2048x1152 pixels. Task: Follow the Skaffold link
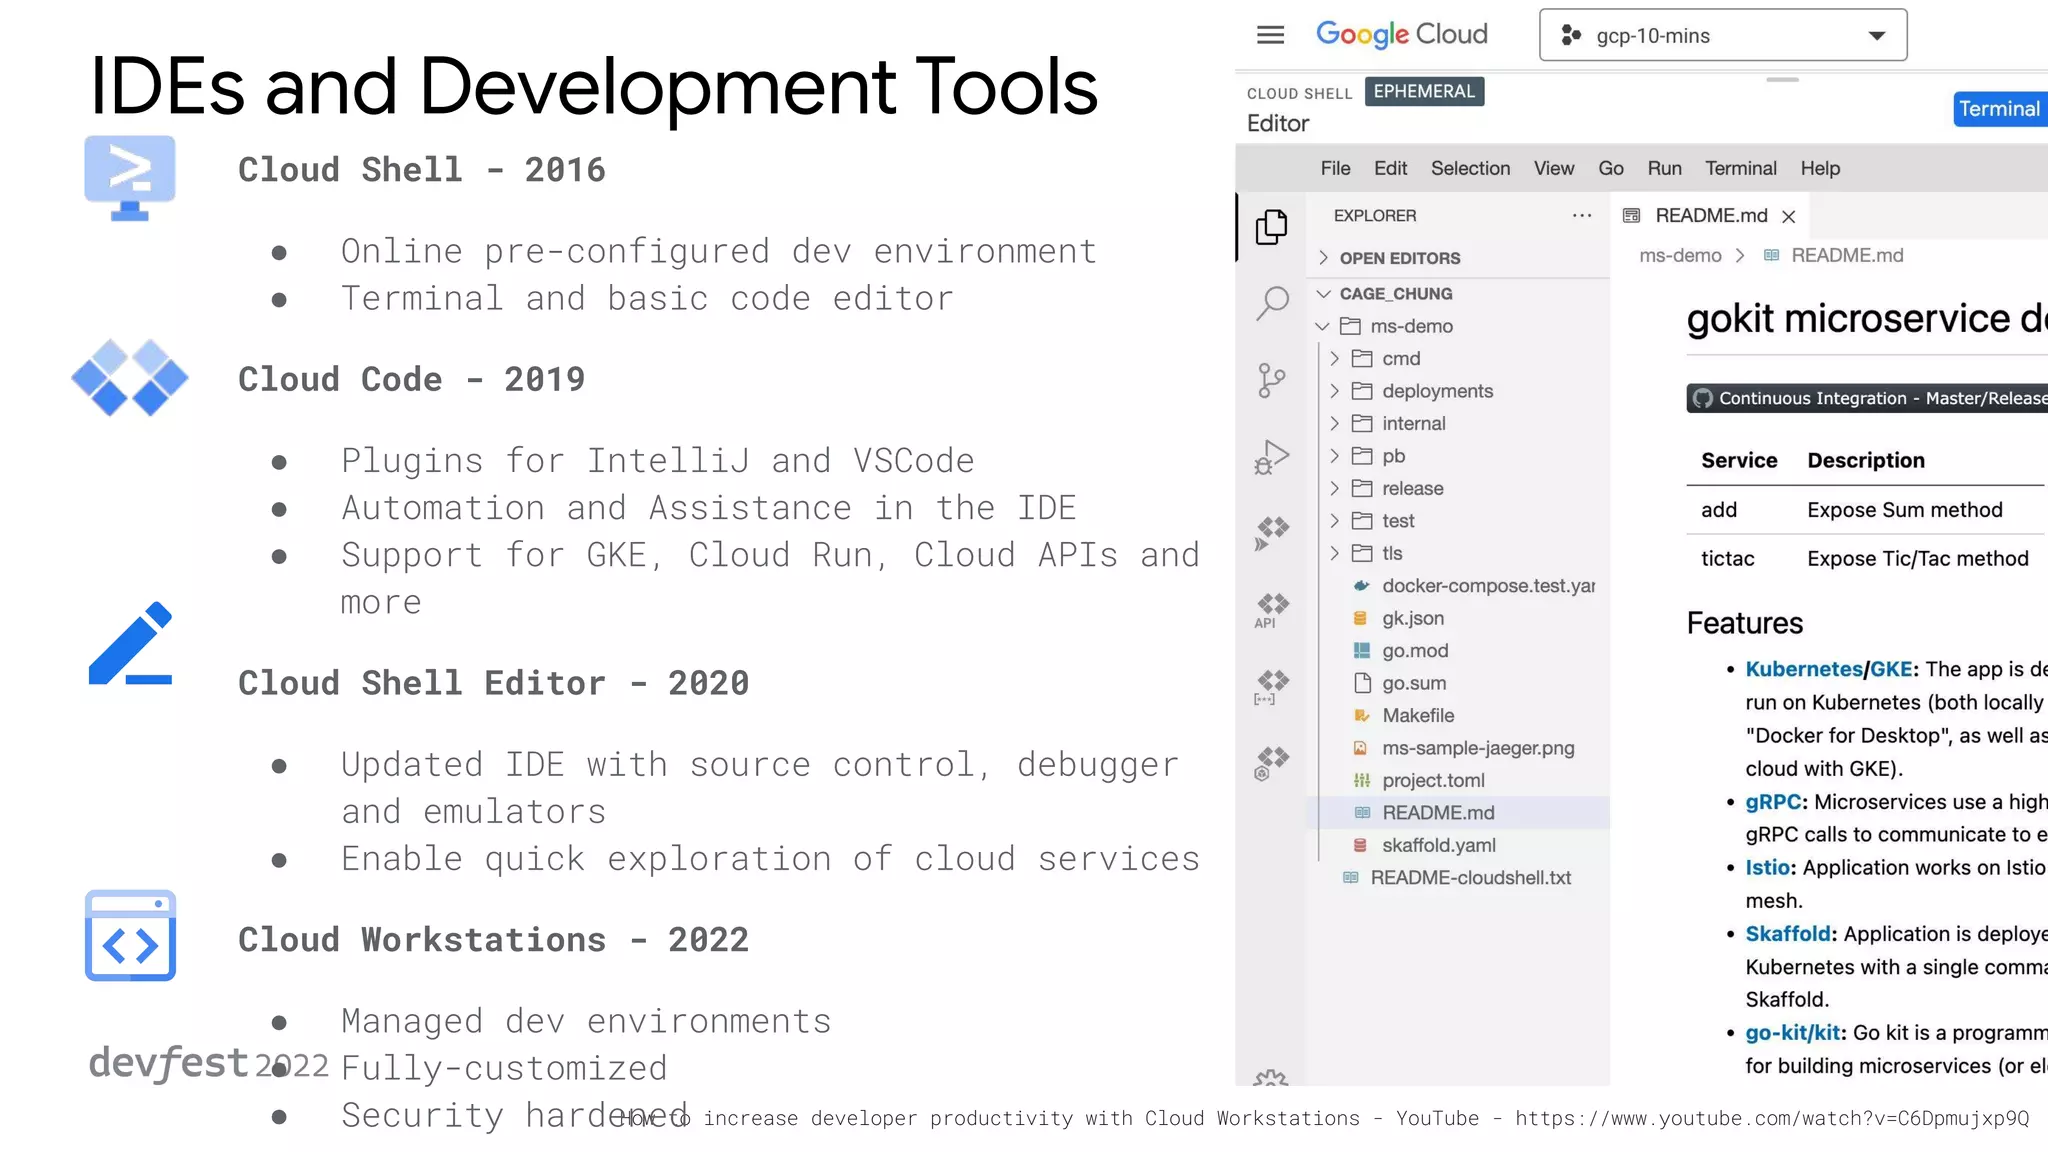coord(1788,934)
